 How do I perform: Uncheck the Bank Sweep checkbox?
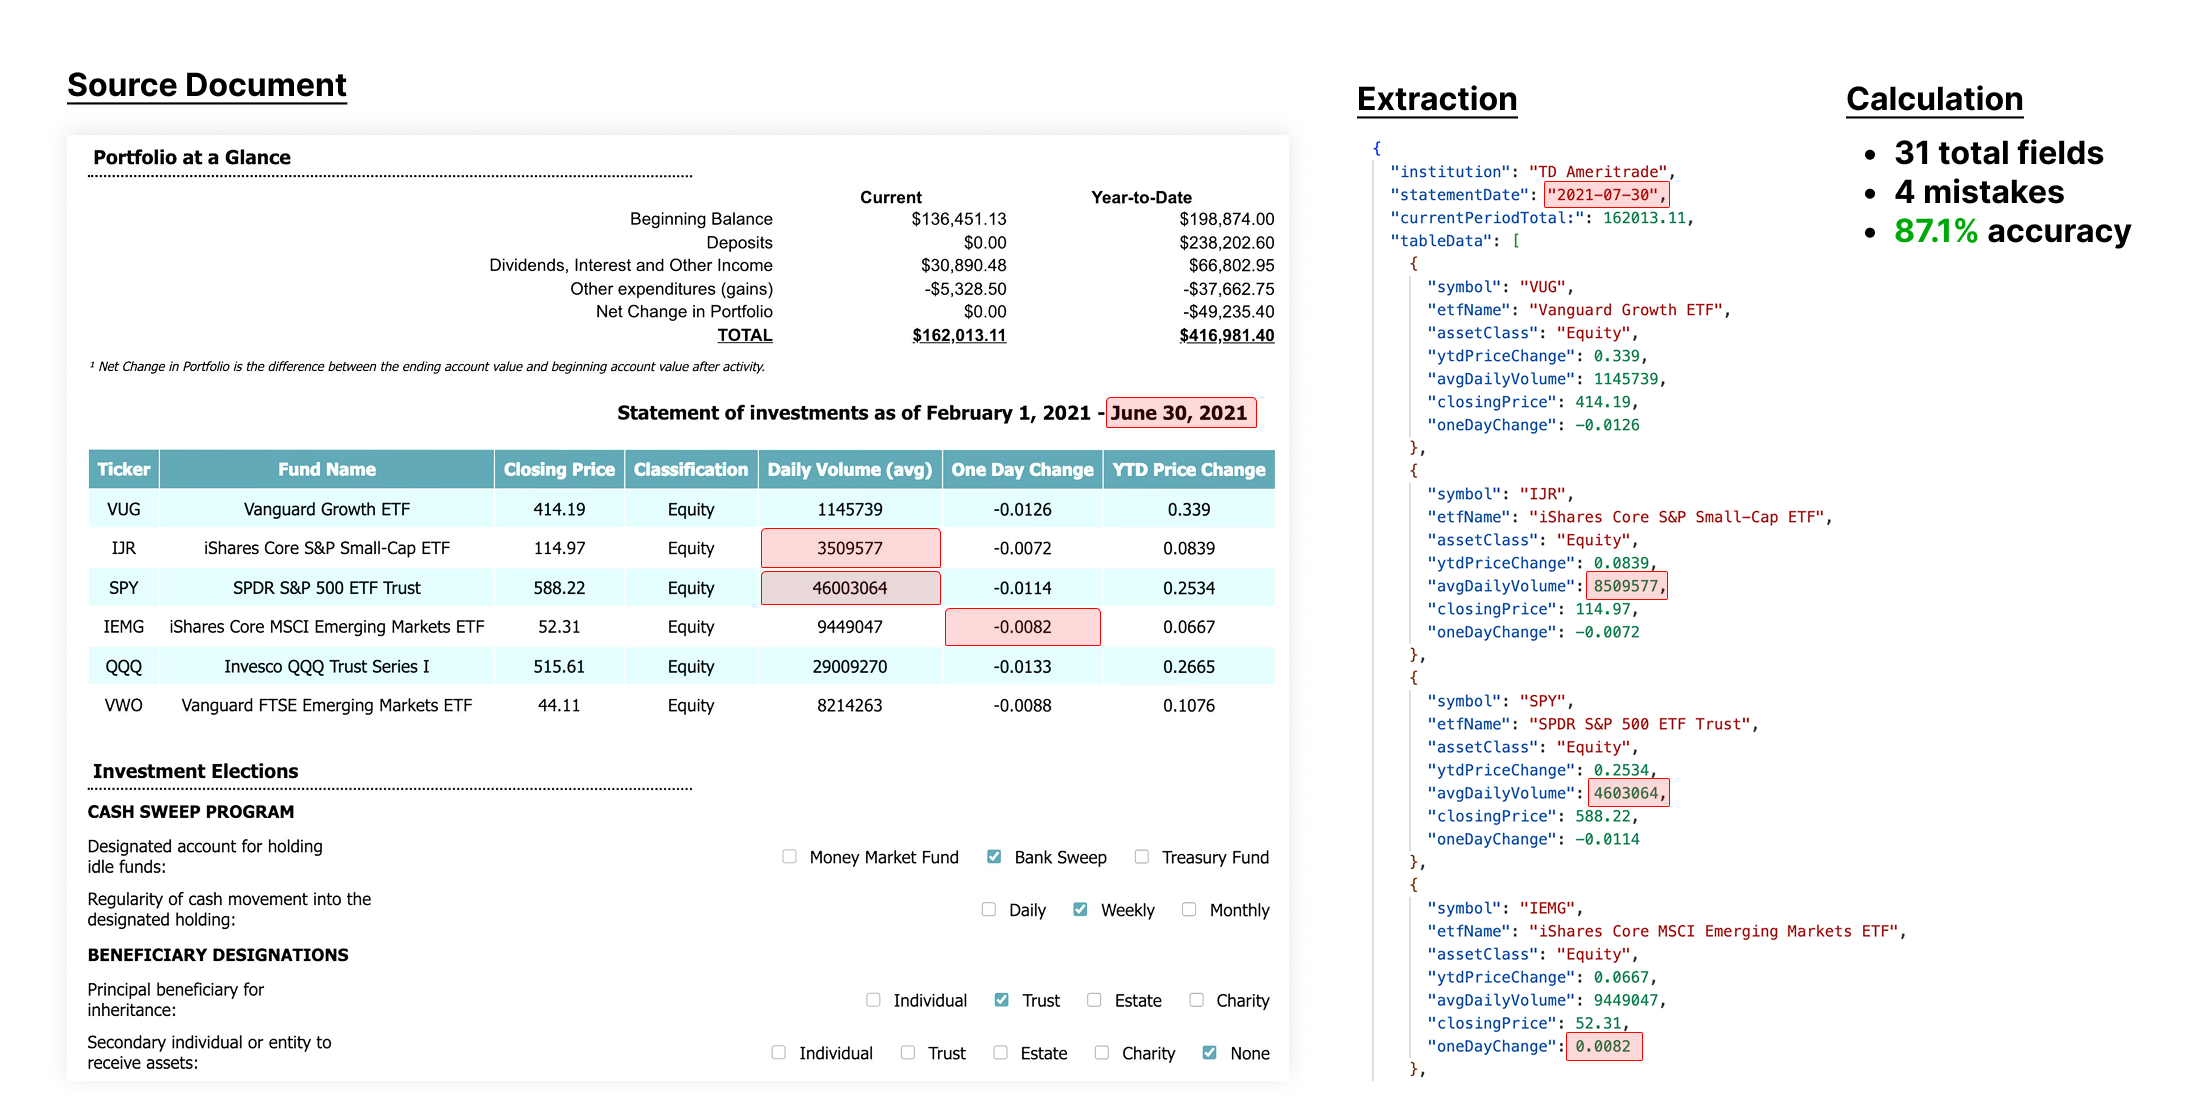pyautogui.click(x=994, y=857)
